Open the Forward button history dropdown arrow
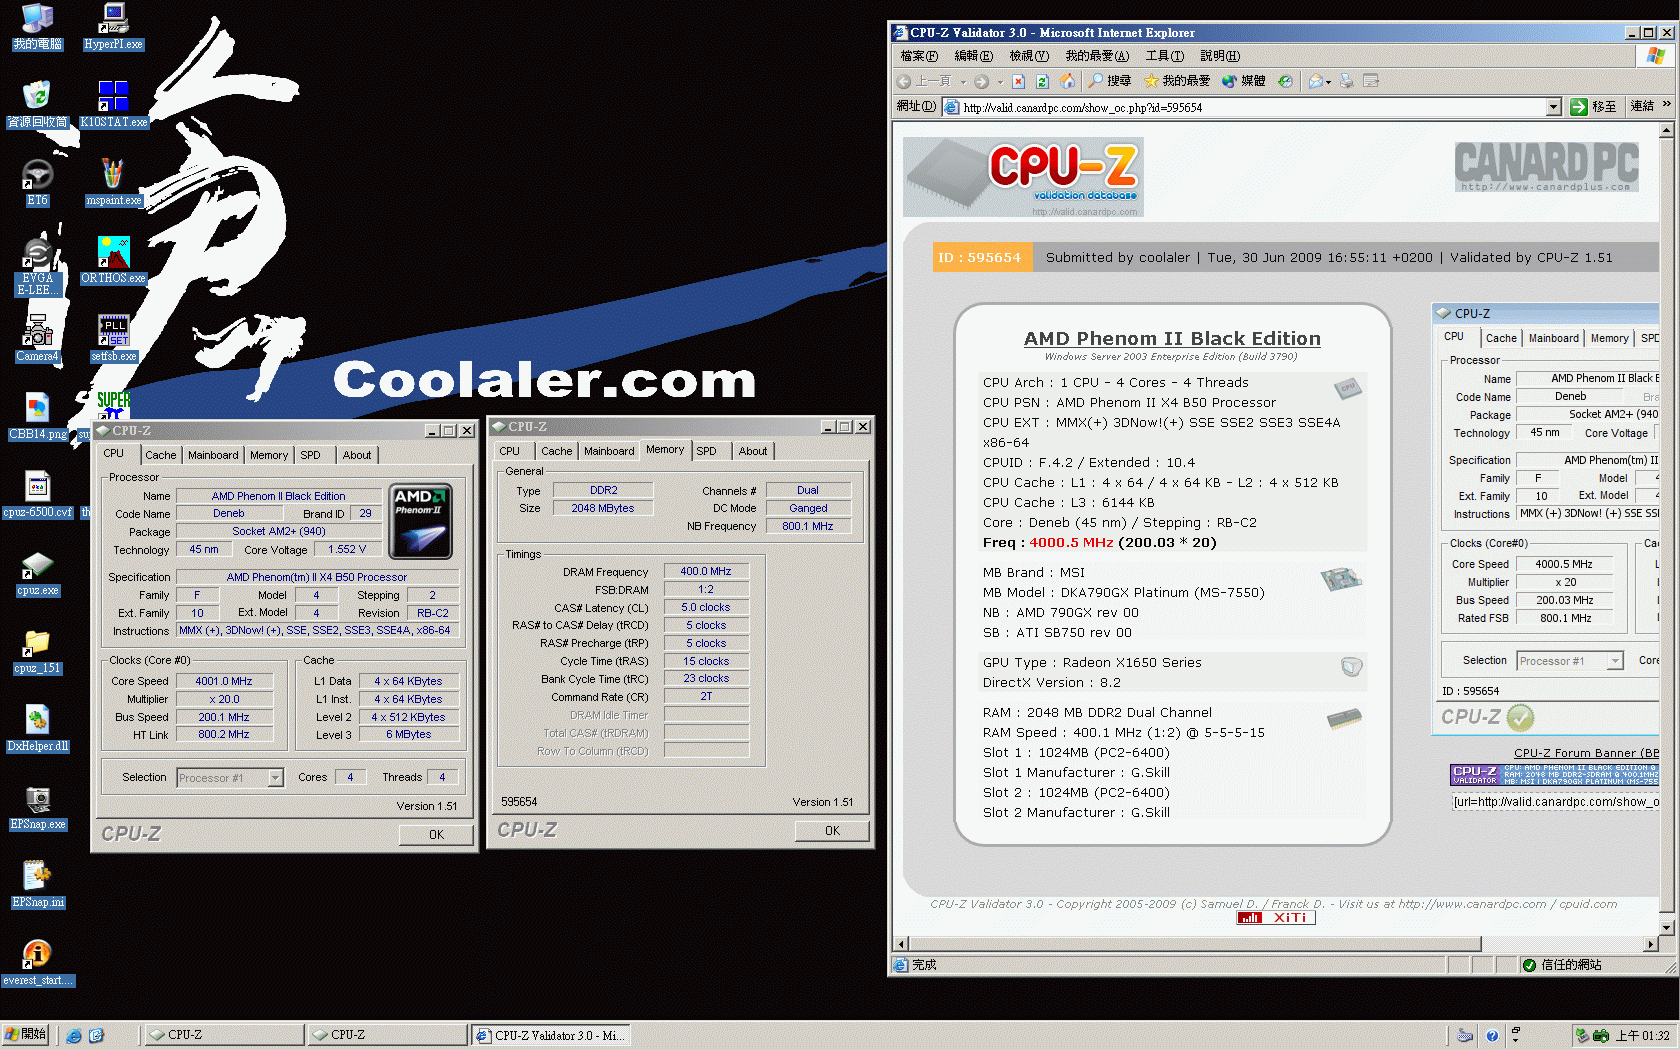Viewport: 1680px width, 1050px height. coord(998,82)
